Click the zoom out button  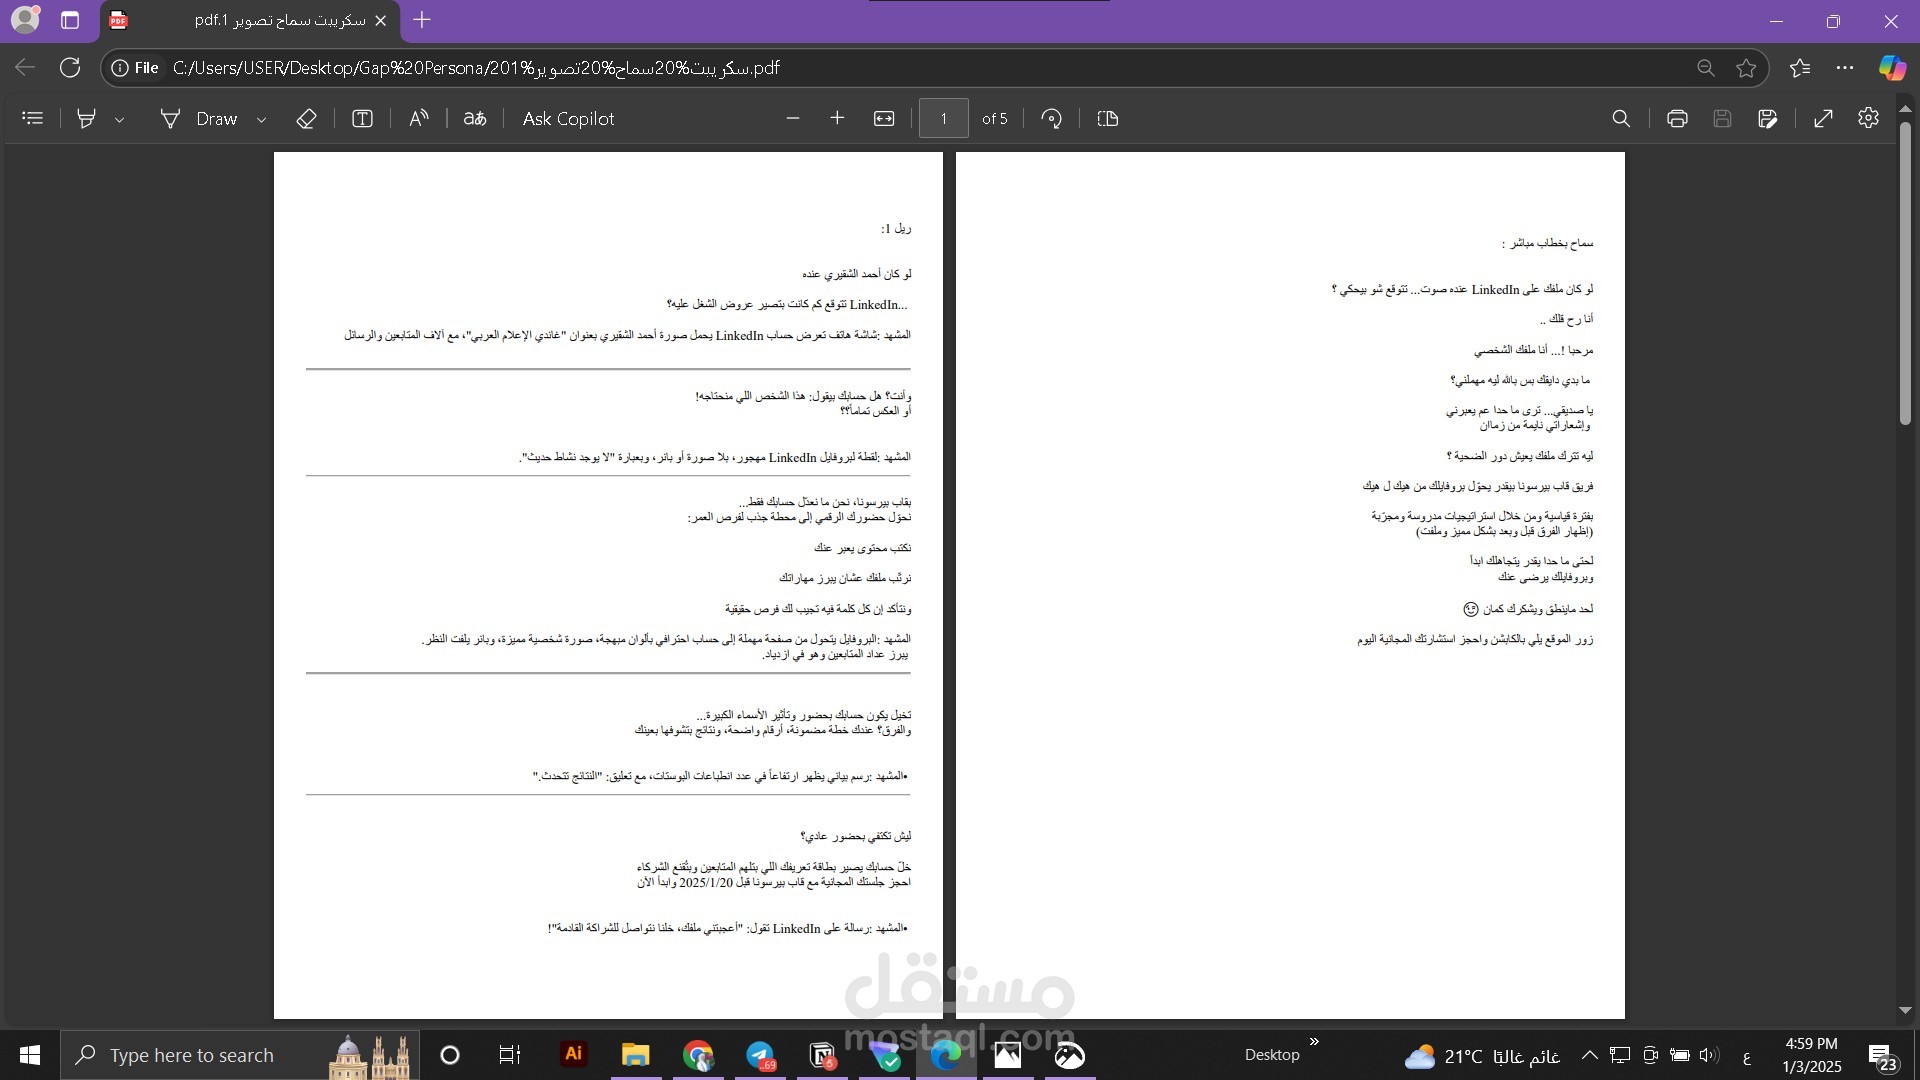pyautogui.click(x=791, y=119)
